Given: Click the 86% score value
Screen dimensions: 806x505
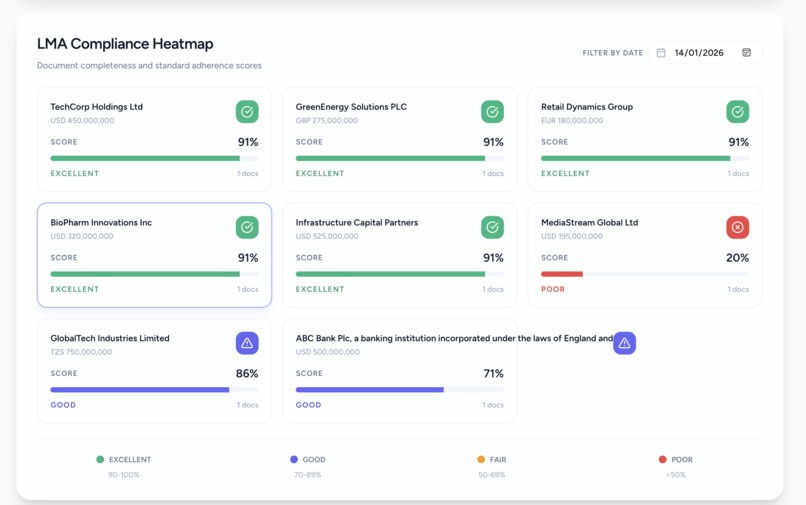Looking at the screenshot, I should pos(247,373).
